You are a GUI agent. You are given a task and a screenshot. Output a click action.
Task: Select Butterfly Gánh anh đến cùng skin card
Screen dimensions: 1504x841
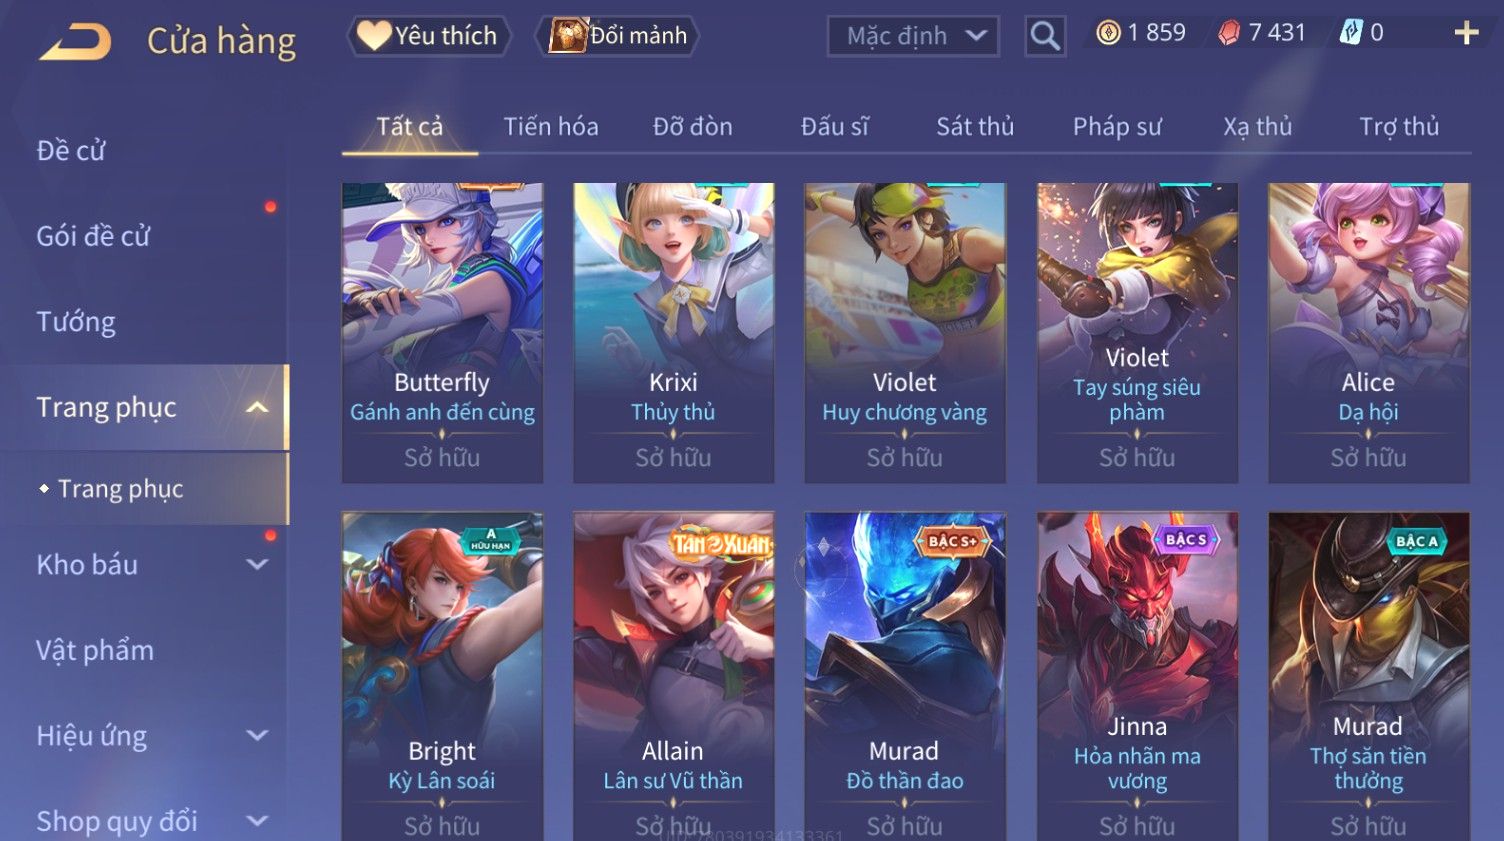442,333
